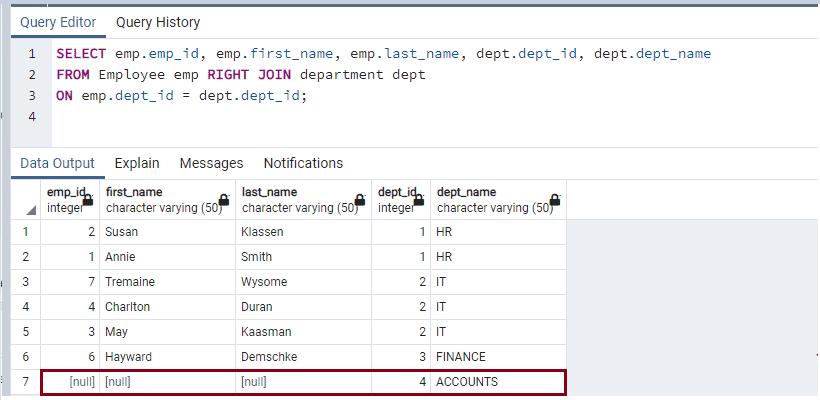The image size is (820, 400).
Task: Click lock icon on dept_id column
Action: pyautogui.click(x=418, y=201)
